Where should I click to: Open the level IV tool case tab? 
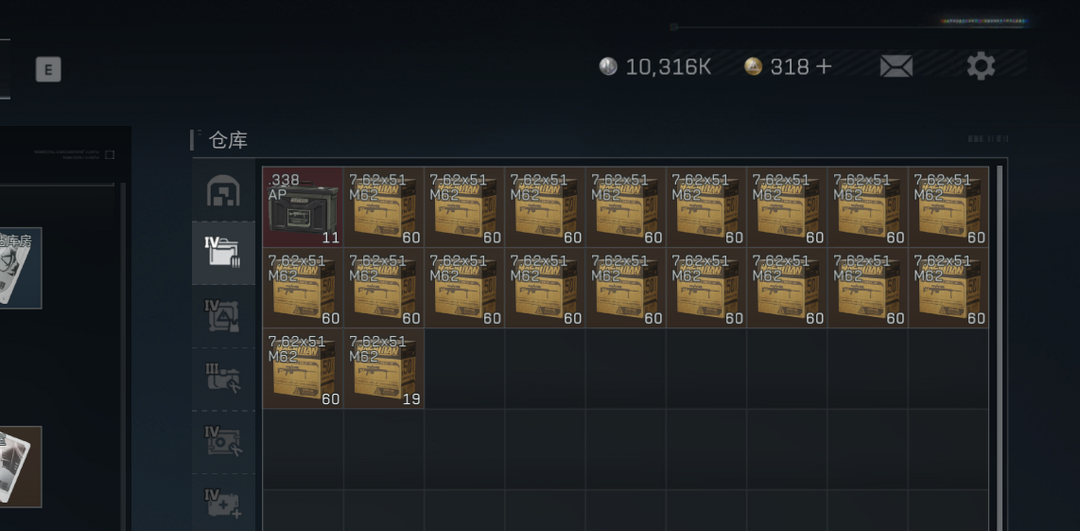pyautogui.click(x=223, y=441)
